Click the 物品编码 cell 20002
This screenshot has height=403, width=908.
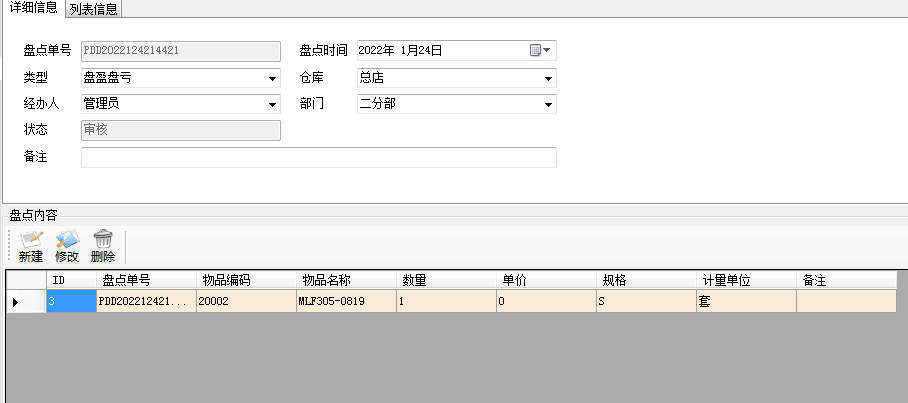pyautogui.click(x=246, y=300)
